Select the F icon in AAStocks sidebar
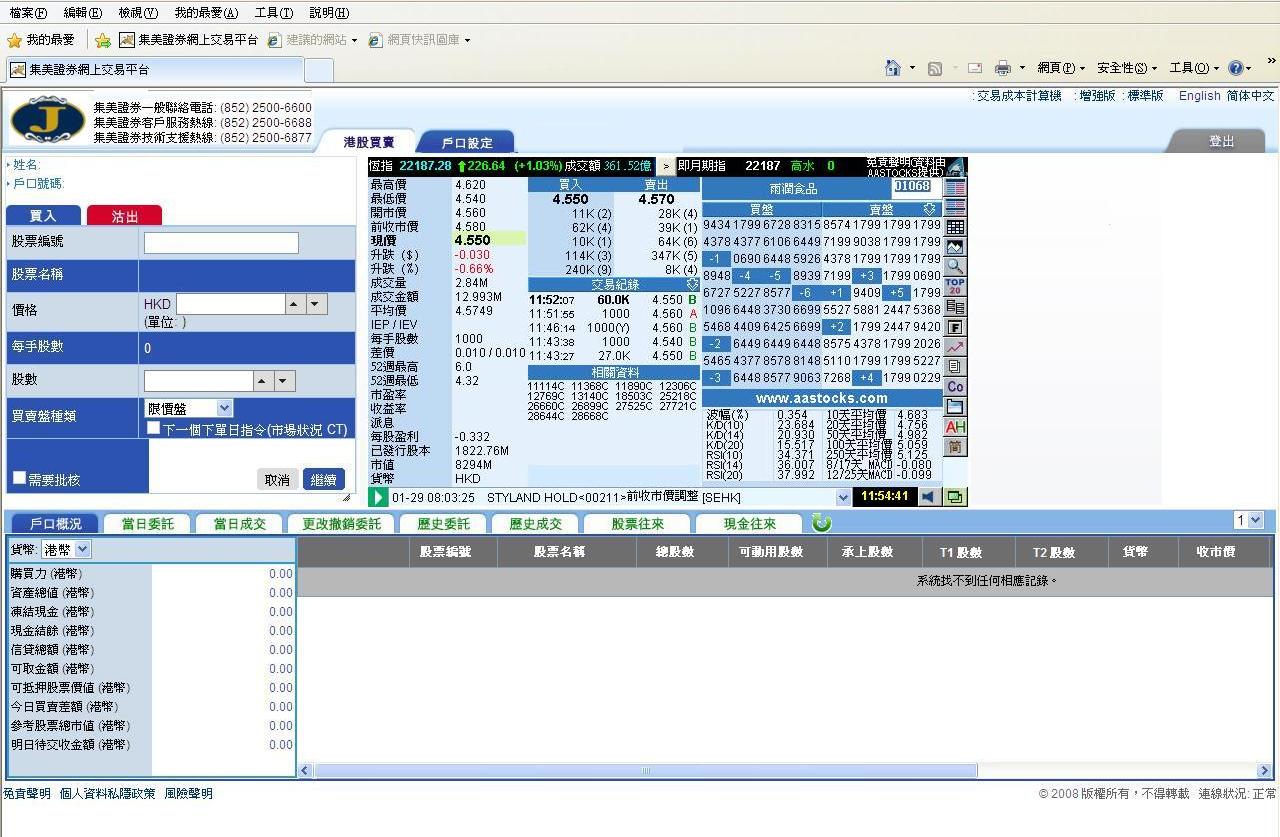Image resolution: width=1280 pixels, height=837 pixels. 955,327
